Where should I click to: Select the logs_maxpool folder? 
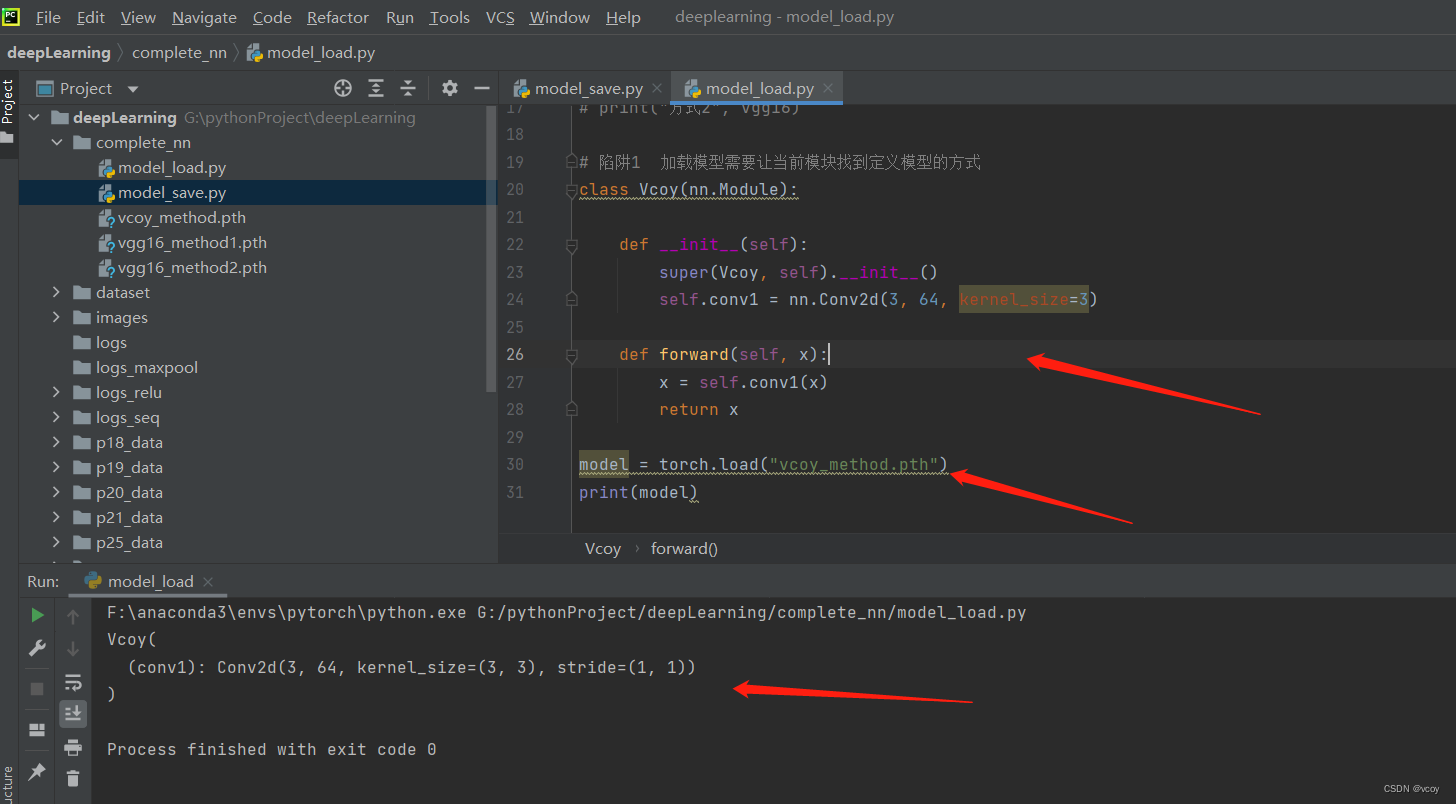(147, 368)
